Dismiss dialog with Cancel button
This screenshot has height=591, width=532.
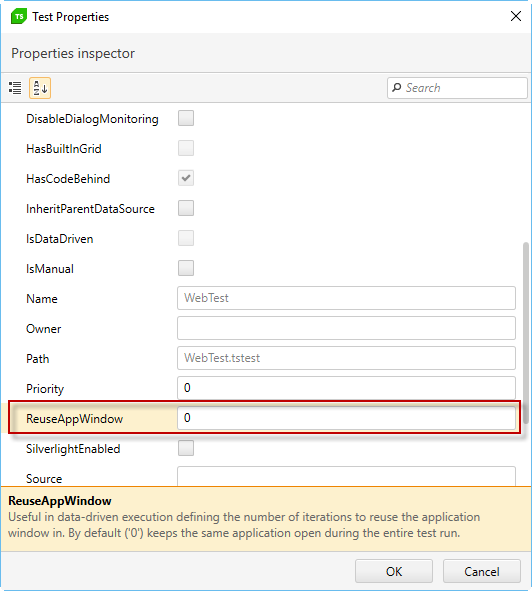(x=481, y=571)
